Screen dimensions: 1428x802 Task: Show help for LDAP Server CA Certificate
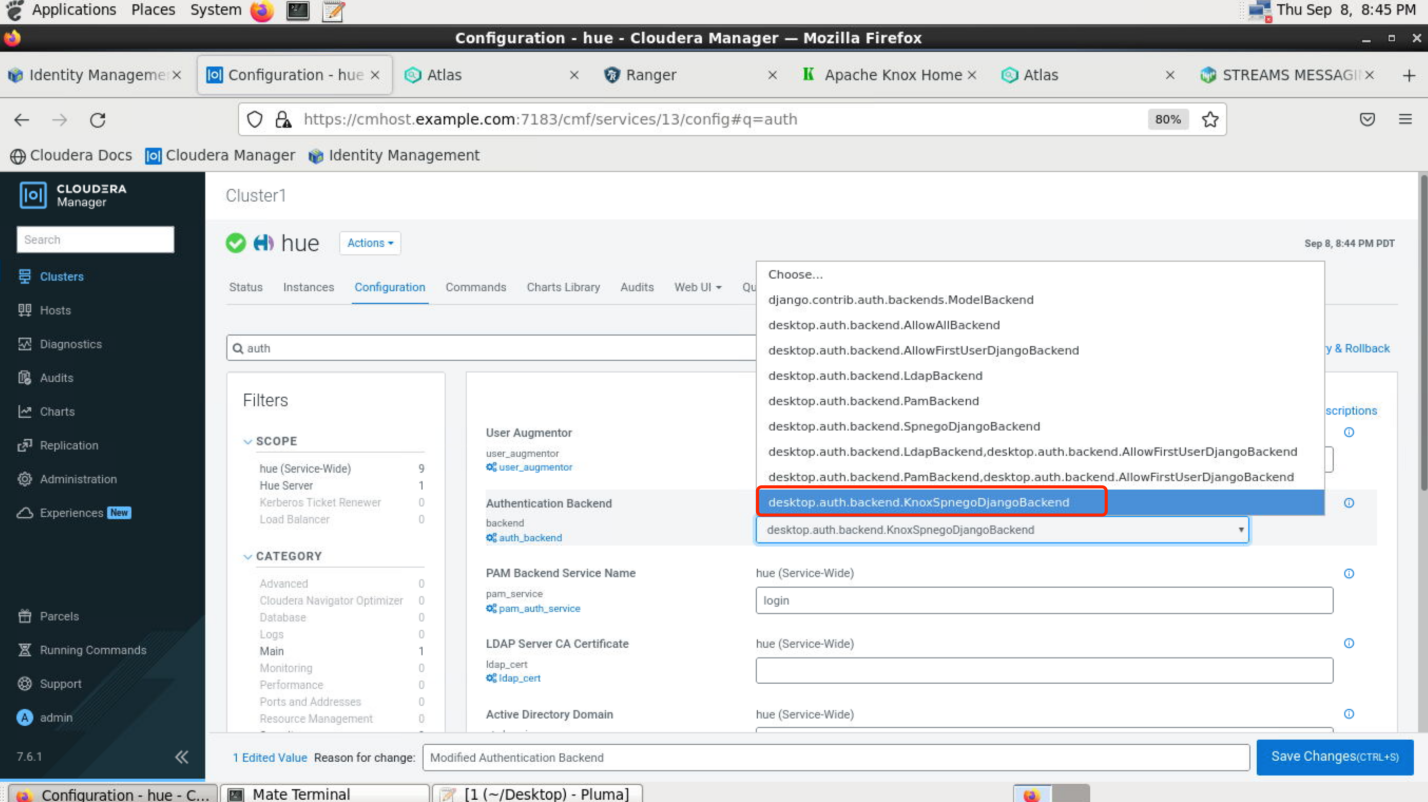1349,644
